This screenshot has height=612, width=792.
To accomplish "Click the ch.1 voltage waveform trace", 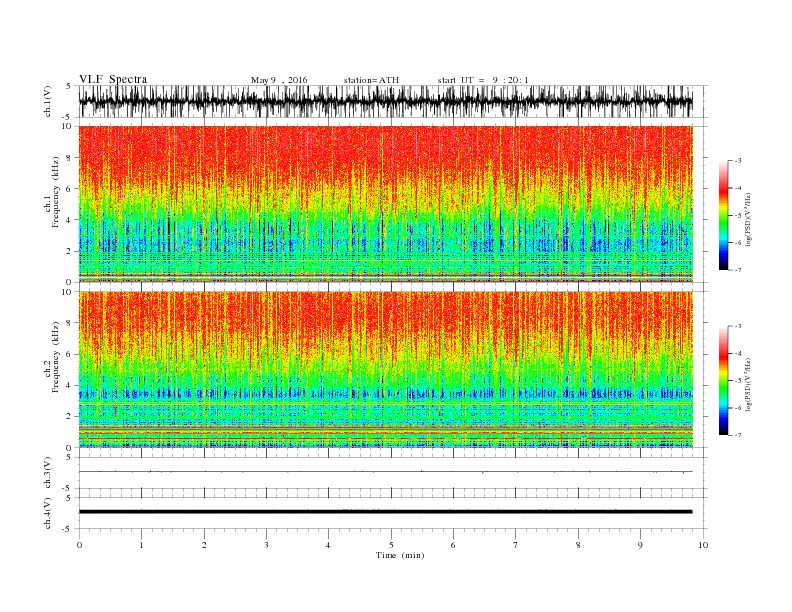I will click(x=385, y=101).
